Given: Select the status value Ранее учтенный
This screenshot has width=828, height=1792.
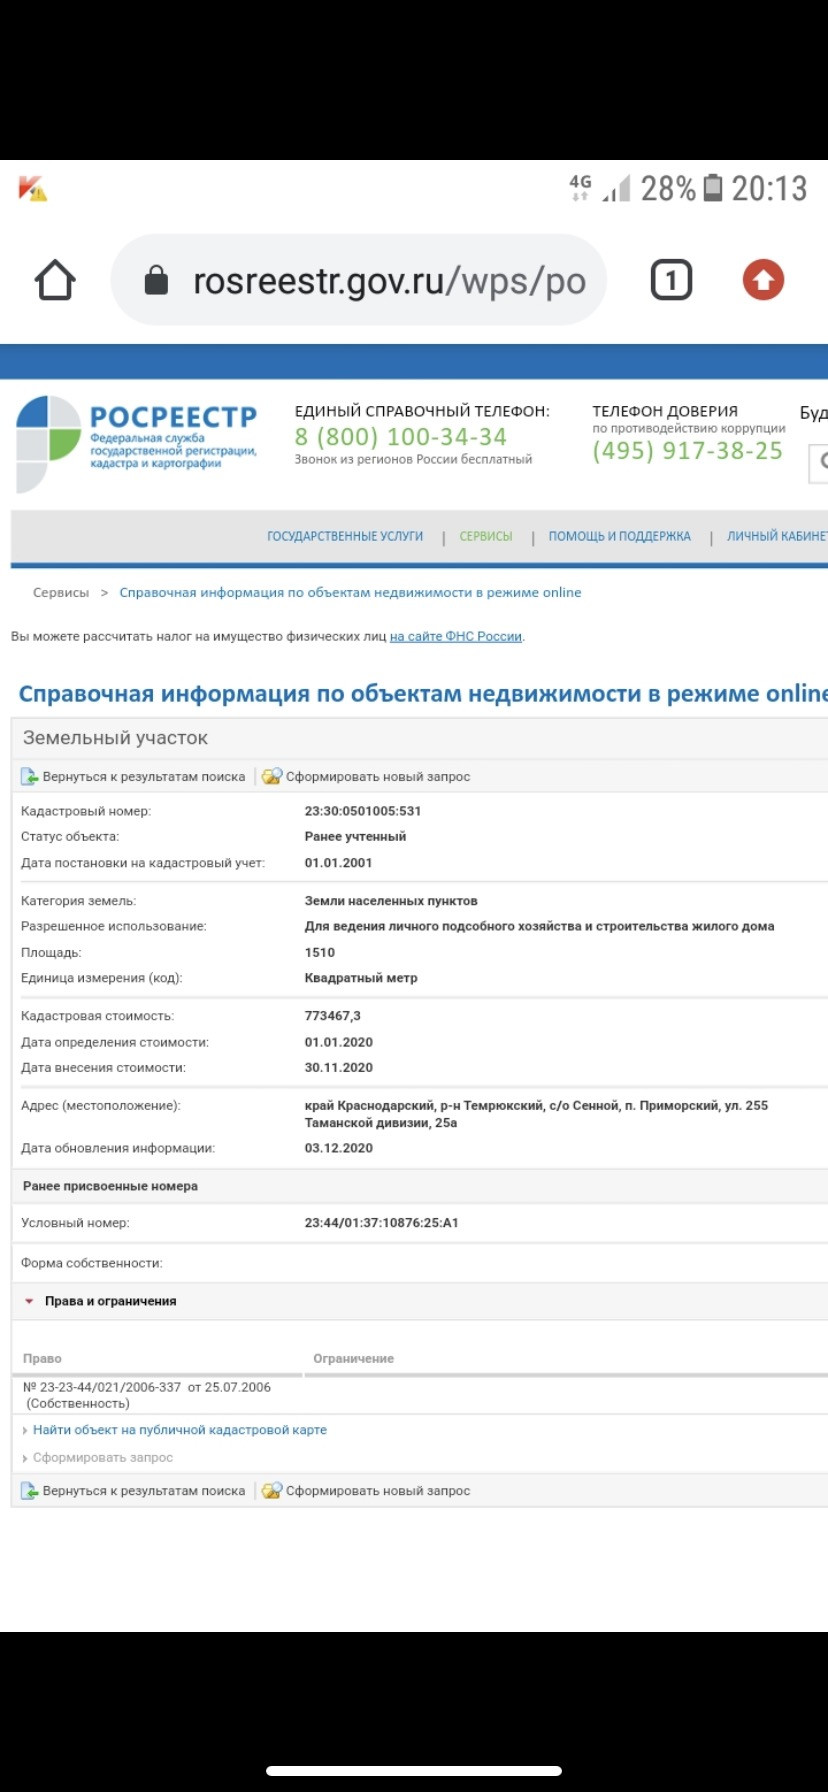Looking at the screenshot, I should [x=355, y=836].
